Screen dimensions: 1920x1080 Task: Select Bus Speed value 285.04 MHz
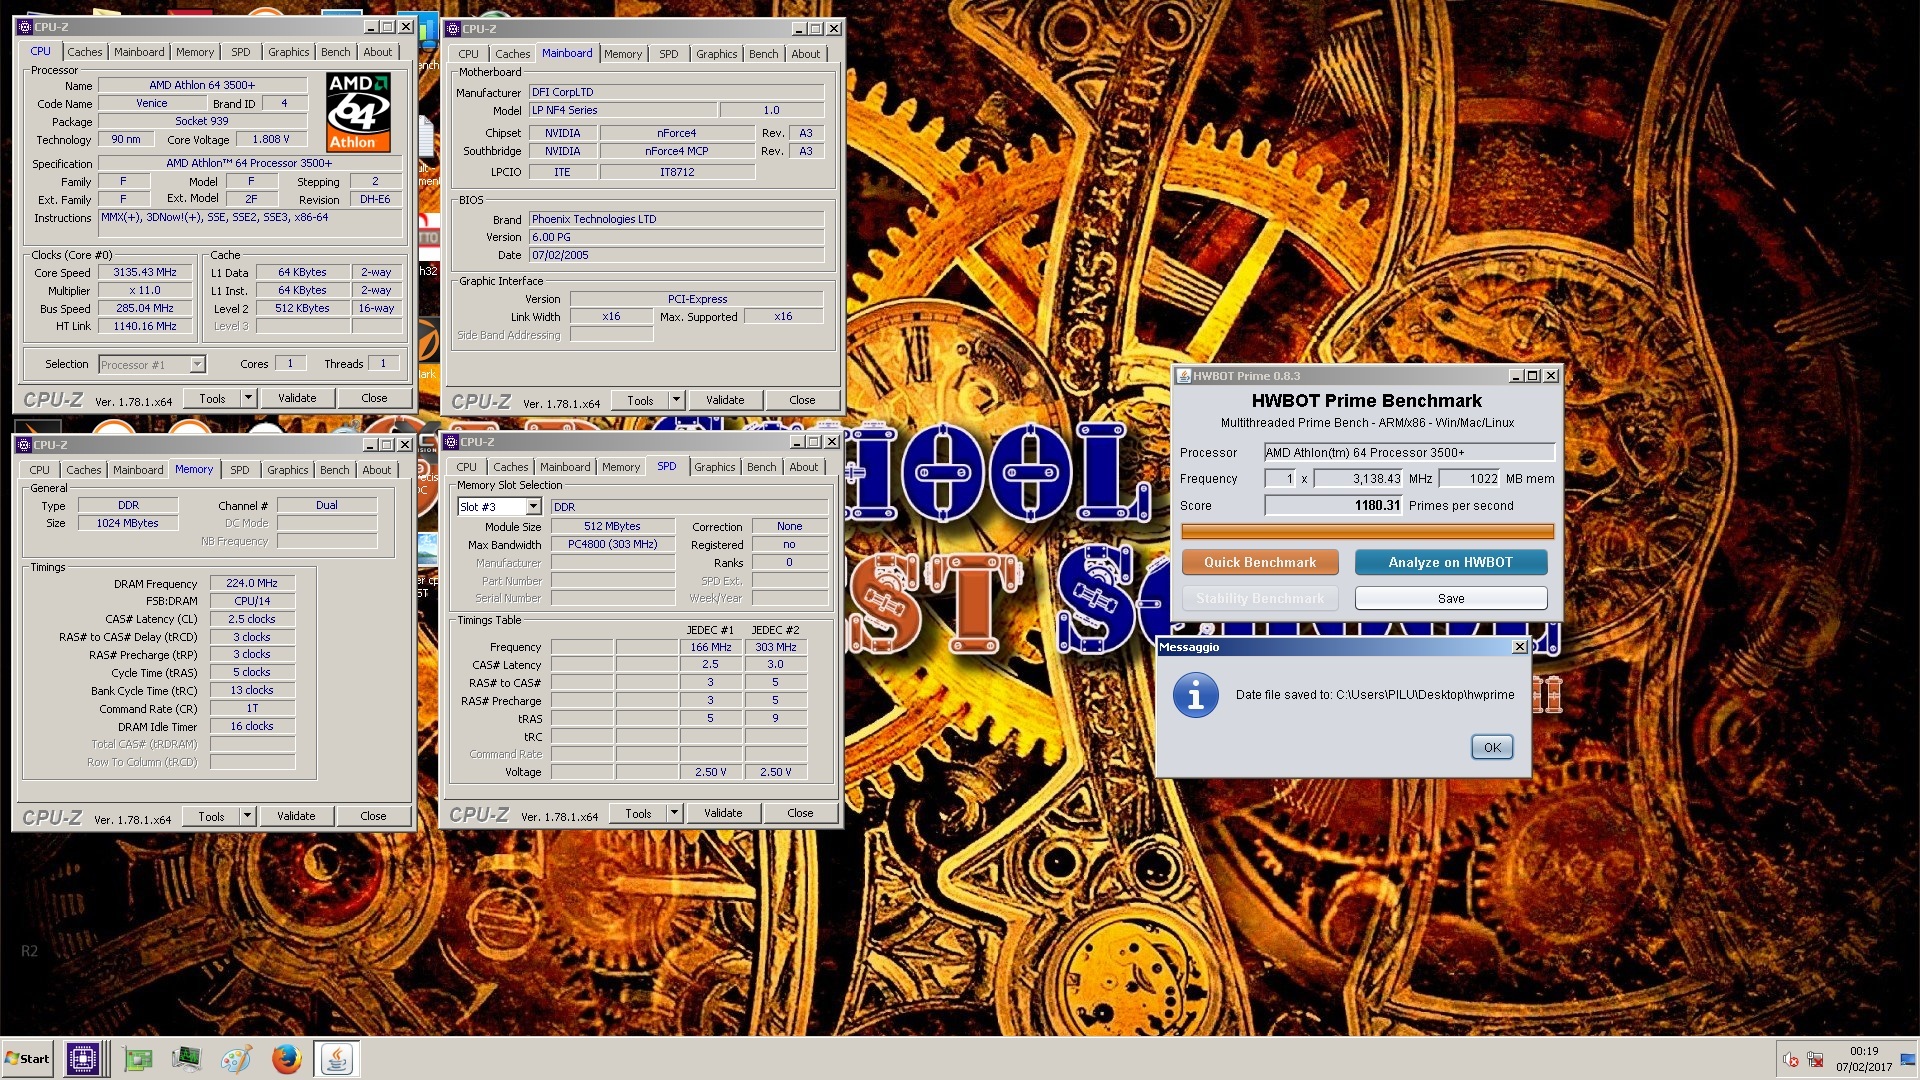[146, 308]
